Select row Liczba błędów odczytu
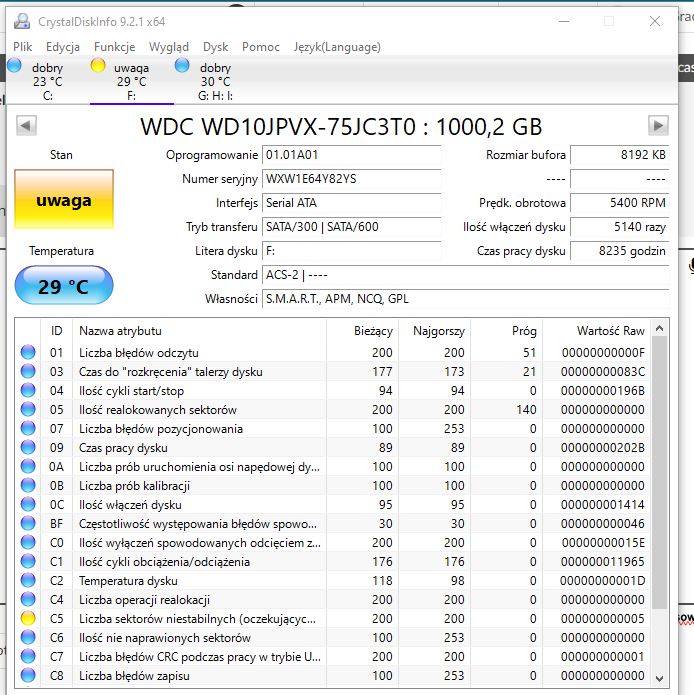This screenshot has width=694, height=695. 333,352
